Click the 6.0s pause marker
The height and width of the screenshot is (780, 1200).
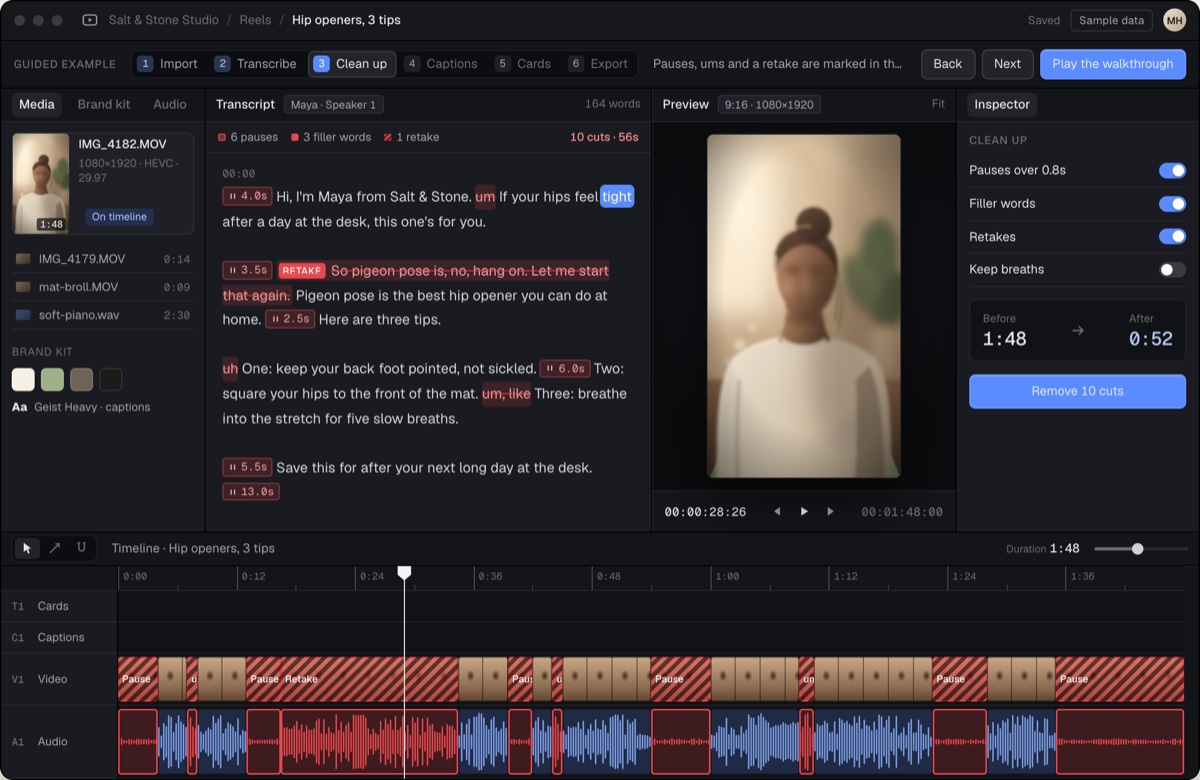point(565,369)
